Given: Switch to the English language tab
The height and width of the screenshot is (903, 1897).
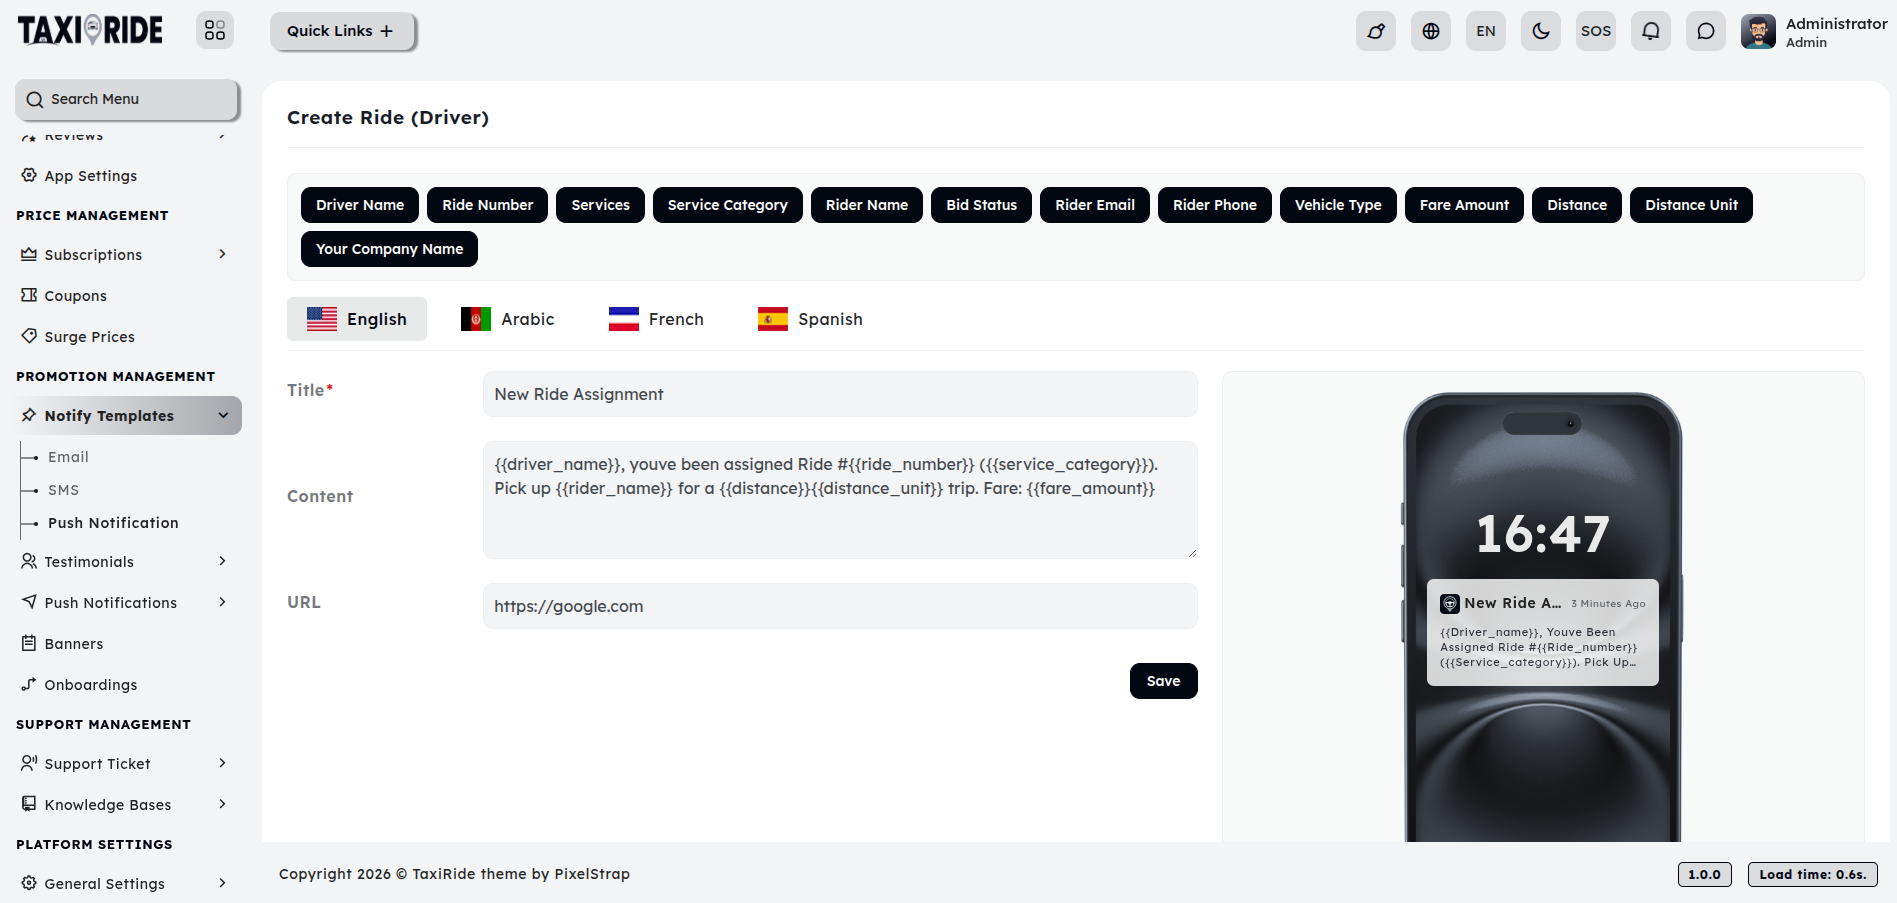Looking at the screenshot, I should pyautogui.click(x=357, y=319).
